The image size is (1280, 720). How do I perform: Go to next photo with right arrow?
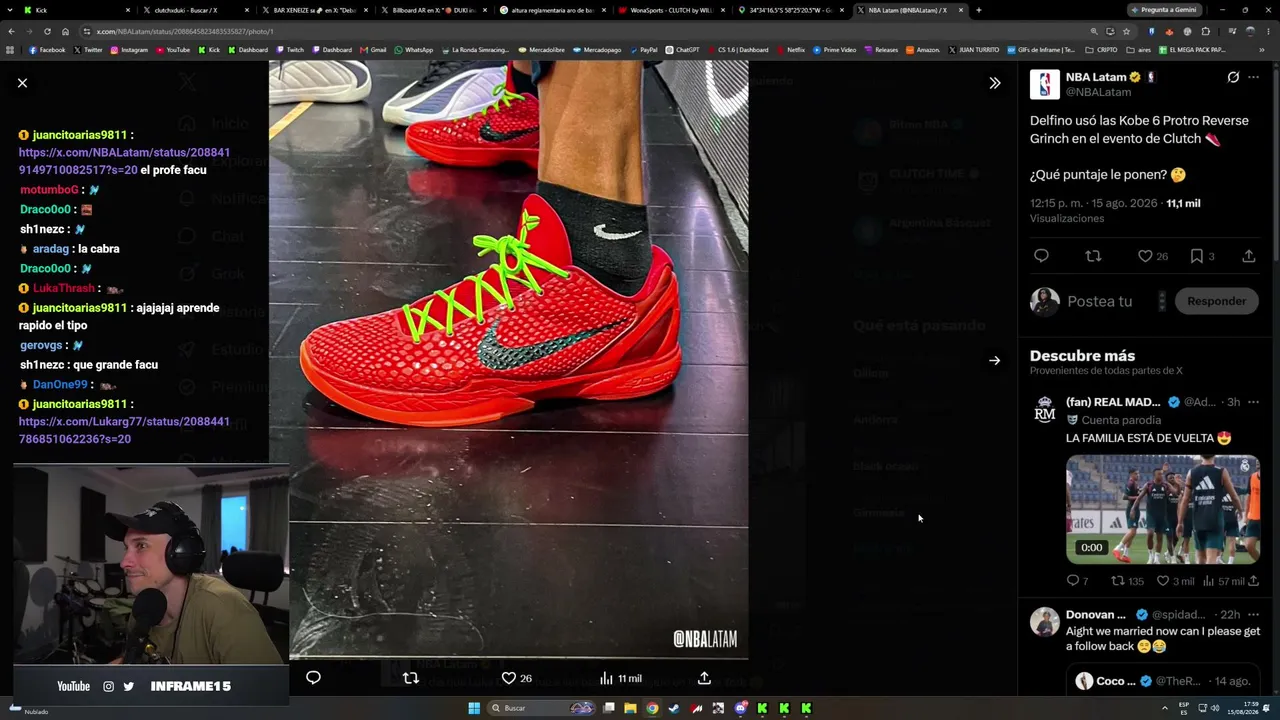pos(994,360)
